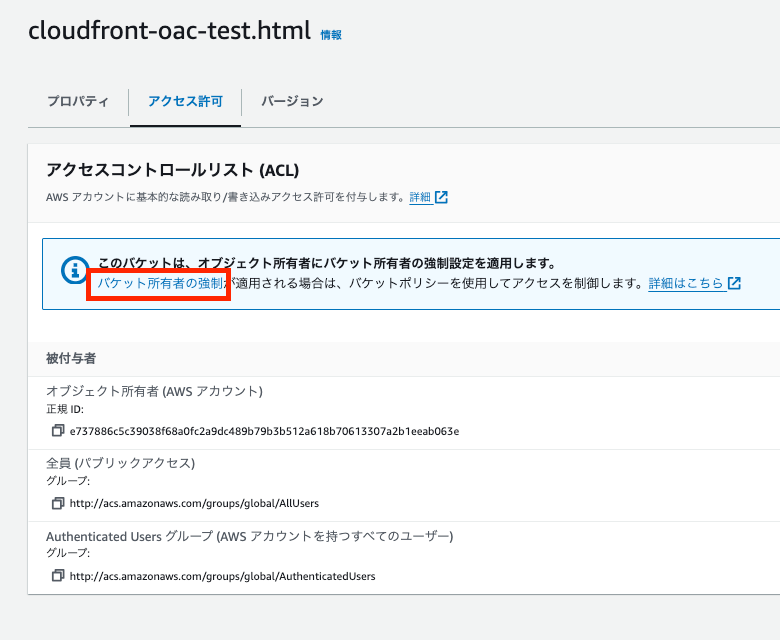Screen dimensions: 780x640
Task: Switch to the バージョン tab
Action: (292, 101)
